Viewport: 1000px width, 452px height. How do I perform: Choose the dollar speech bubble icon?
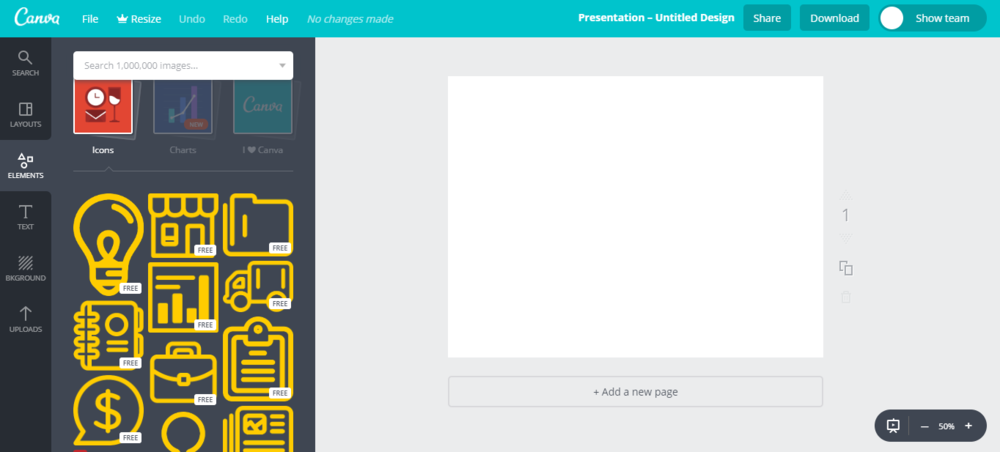pos(108,408)
